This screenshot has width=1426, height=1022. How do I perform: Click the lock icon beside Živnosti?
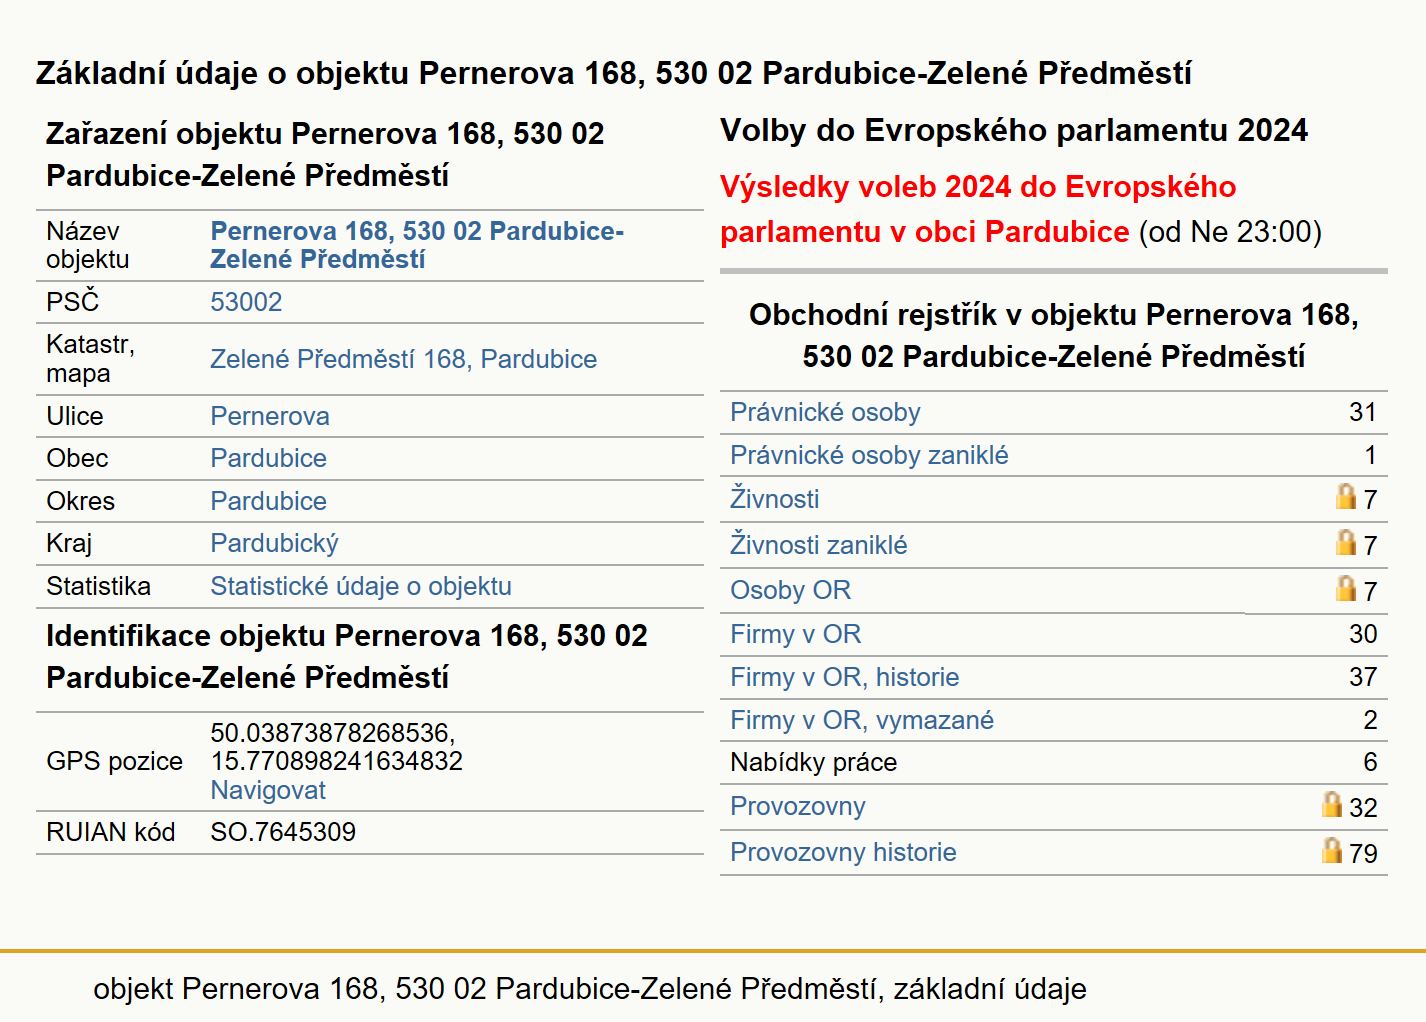tap(1346, 496)
